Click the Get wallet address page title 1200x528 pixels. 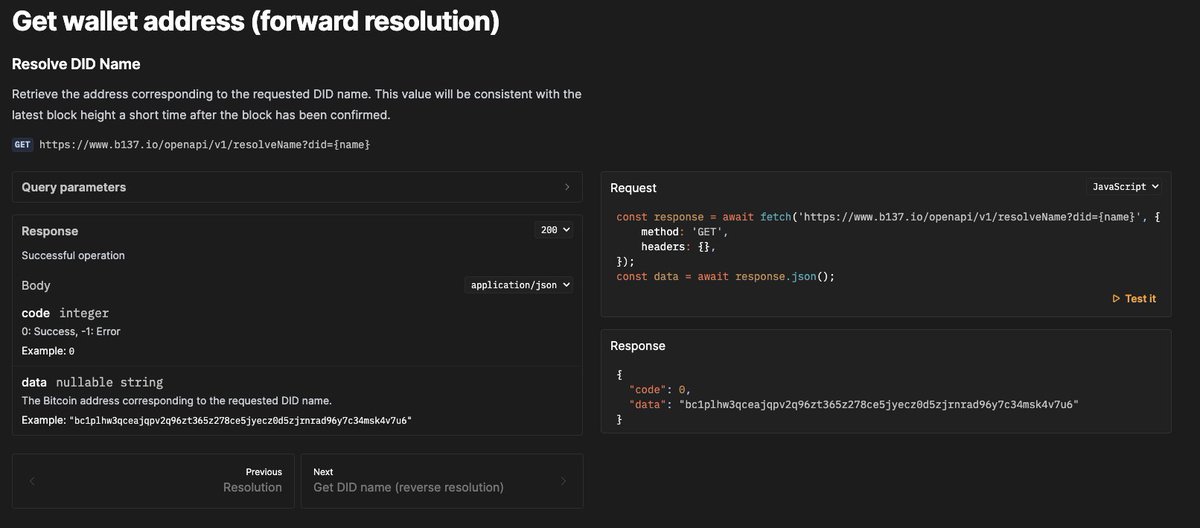(x=256, y=19)
